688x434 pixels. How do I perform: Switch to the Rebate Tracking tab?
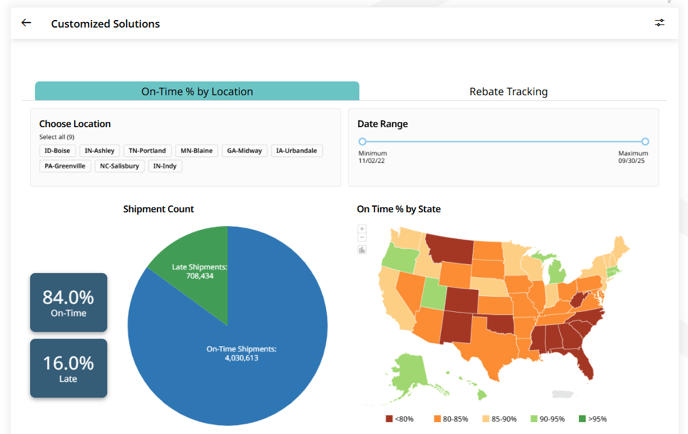click(x=508, y=91)
